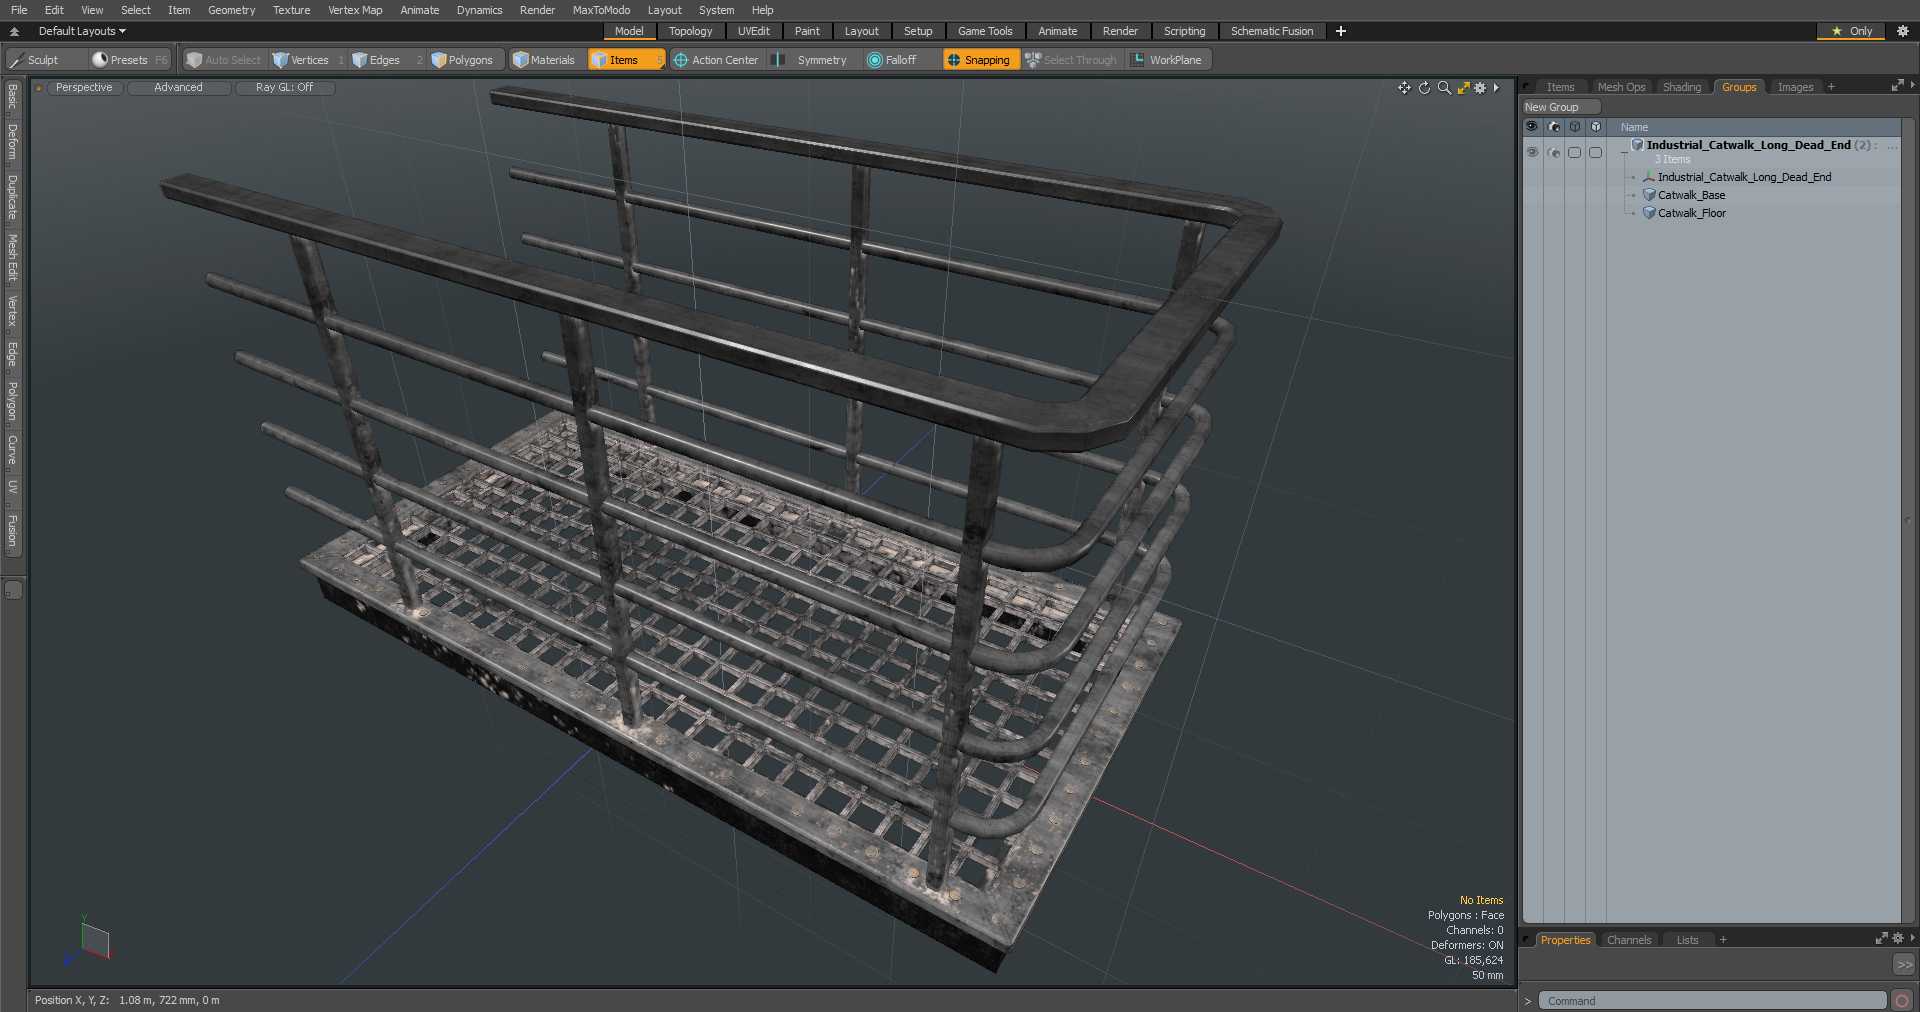Click the command record circle button
Image resolution: width=1920 pixels, height=1012 pixels.
[x=1902, y=1001]
